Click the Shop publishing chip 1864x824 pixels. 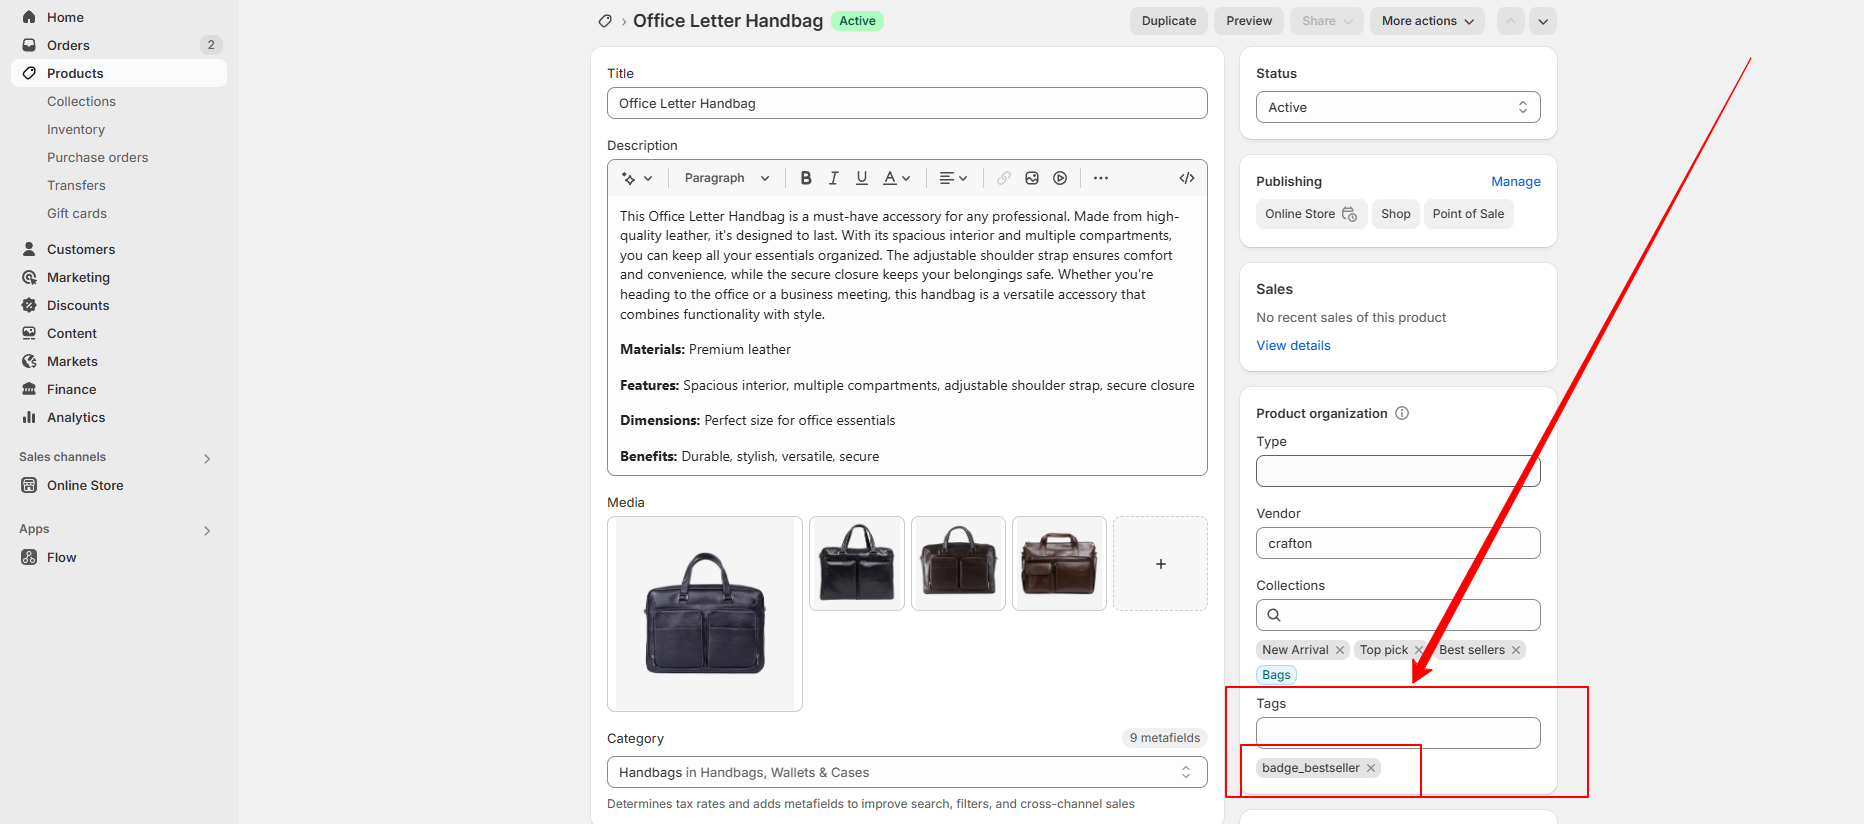point(1396,214)
